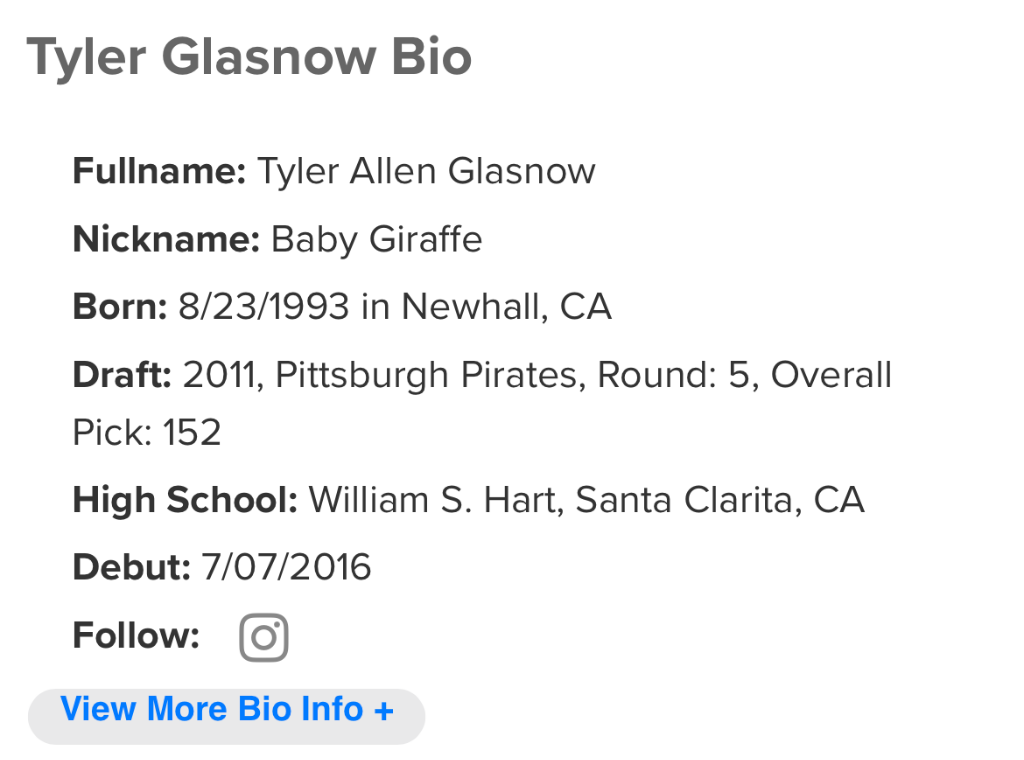Click the Baby Giraffe nickname text
The height and width of the screenshot is (760, 1024).
pos(376,240)
